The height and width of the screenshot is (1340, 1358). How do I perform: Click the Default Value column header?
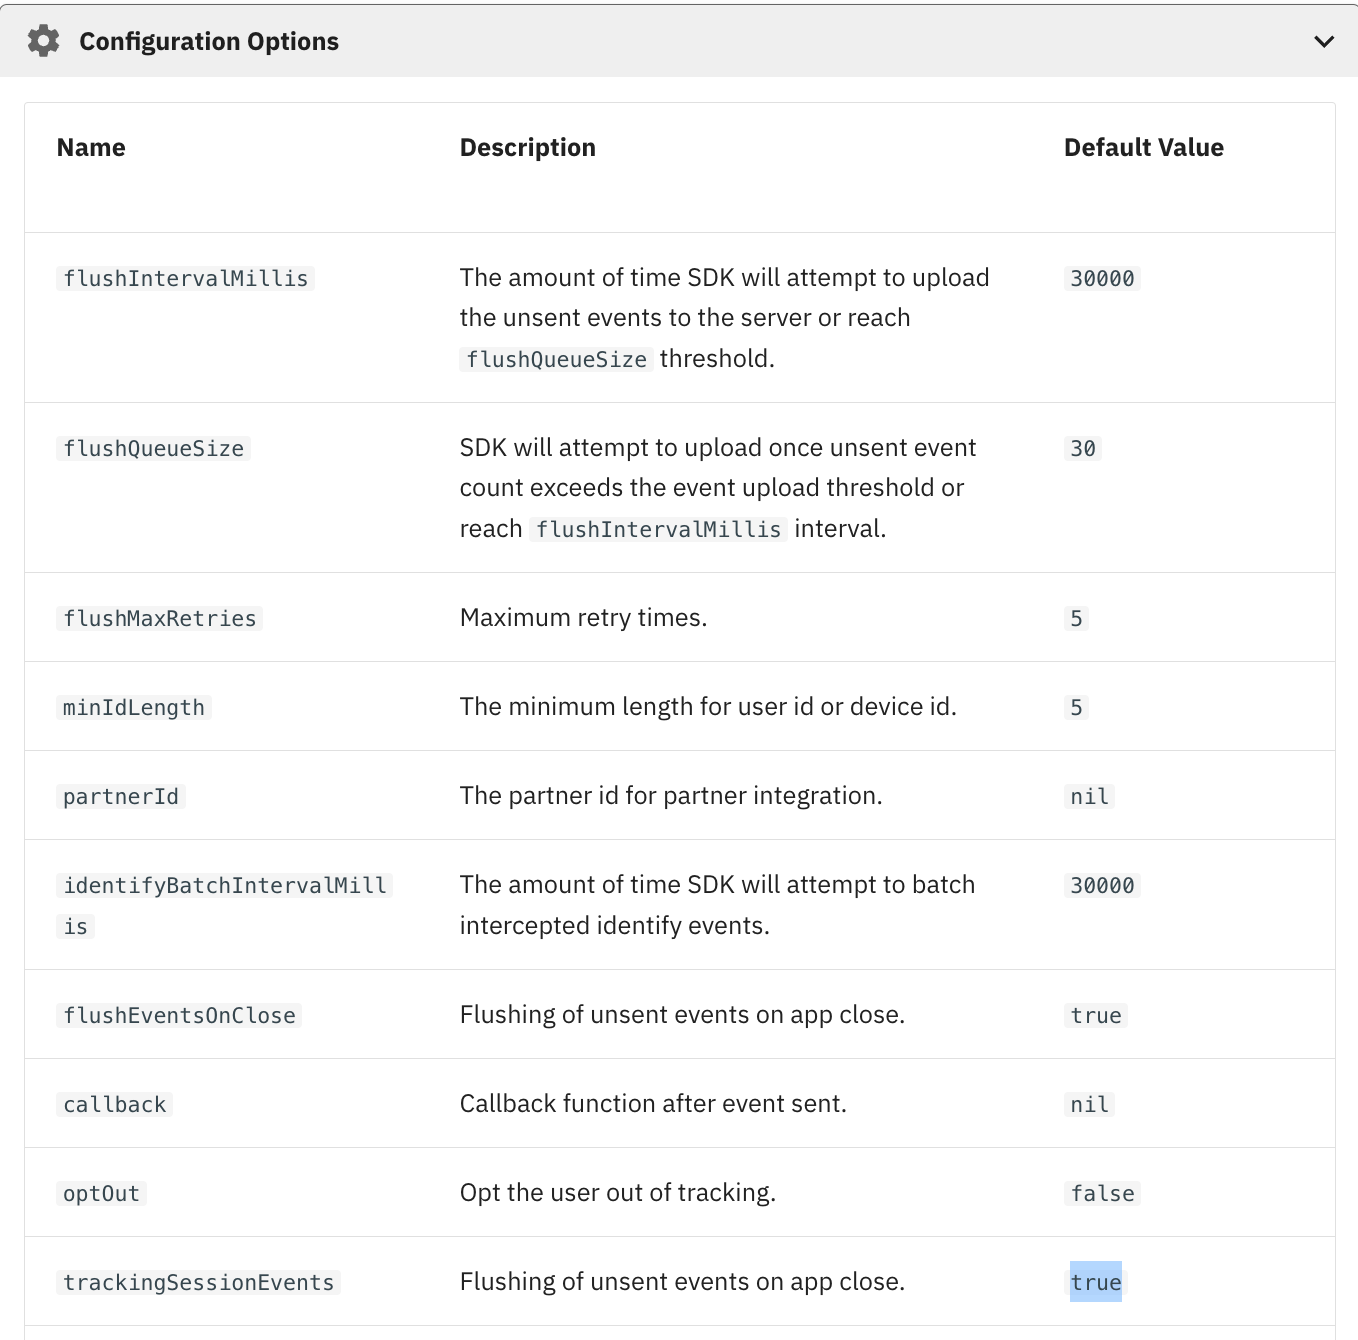pos(1143,148)
